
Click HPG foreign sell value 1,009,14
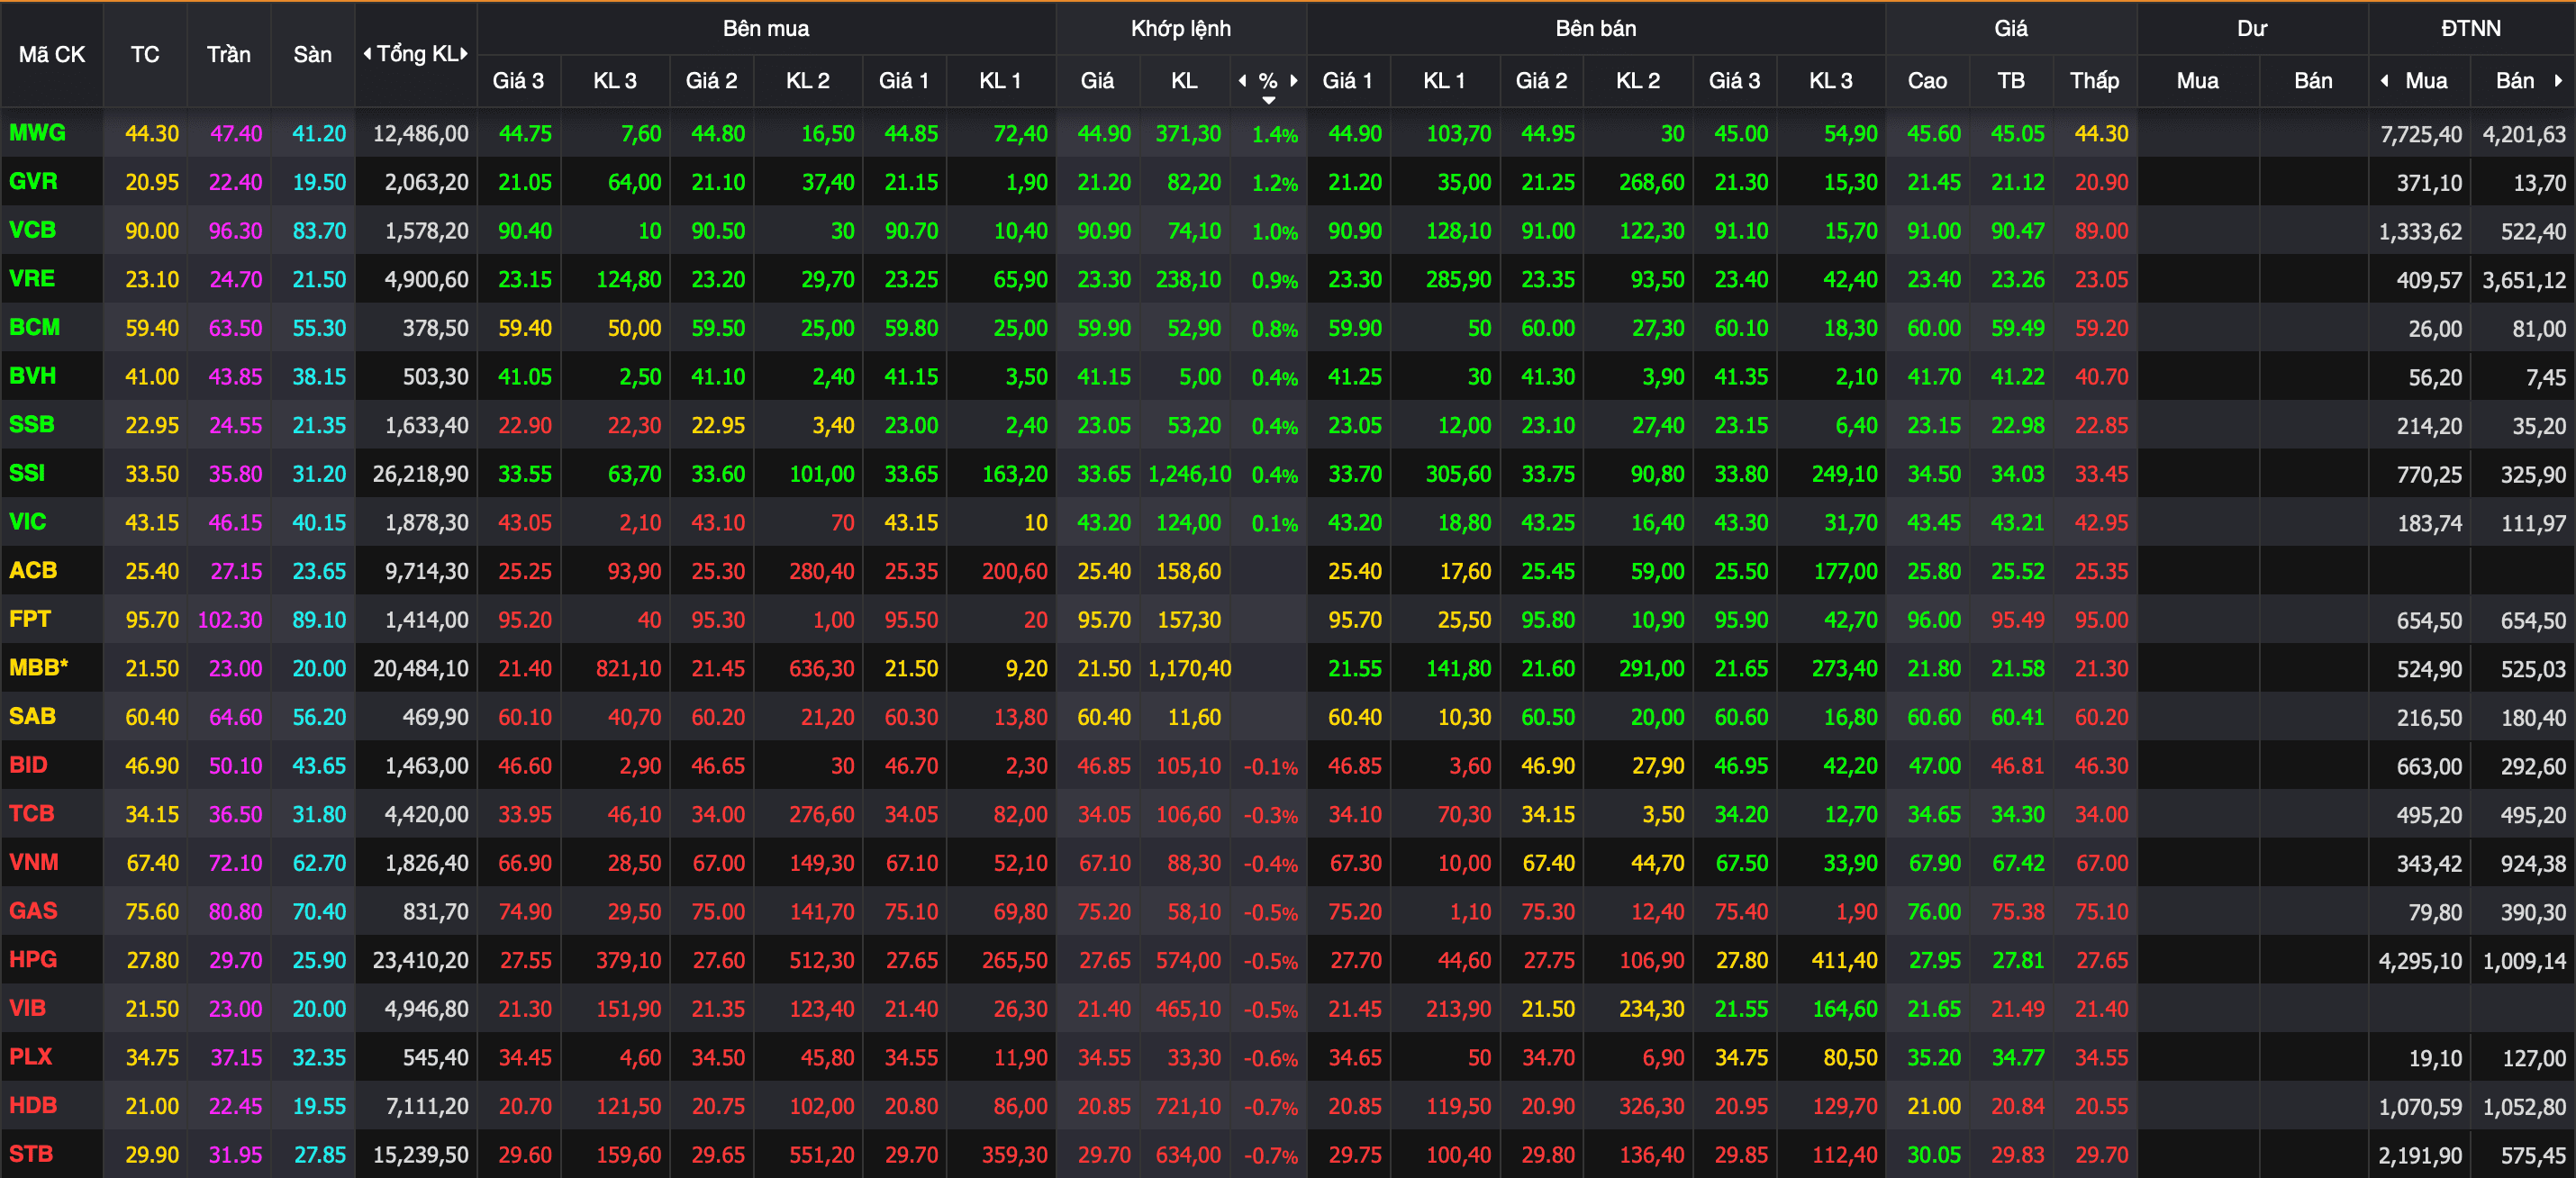[x=2524, y=961]
